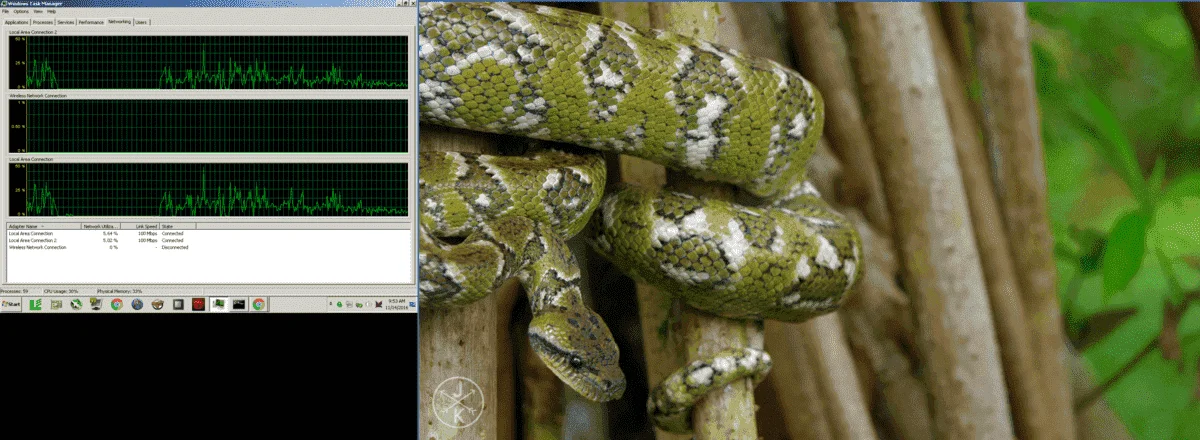Select the Task Manager taskbar button
The width and height of the screenshot is (1200, 440).
coord(219,304)
